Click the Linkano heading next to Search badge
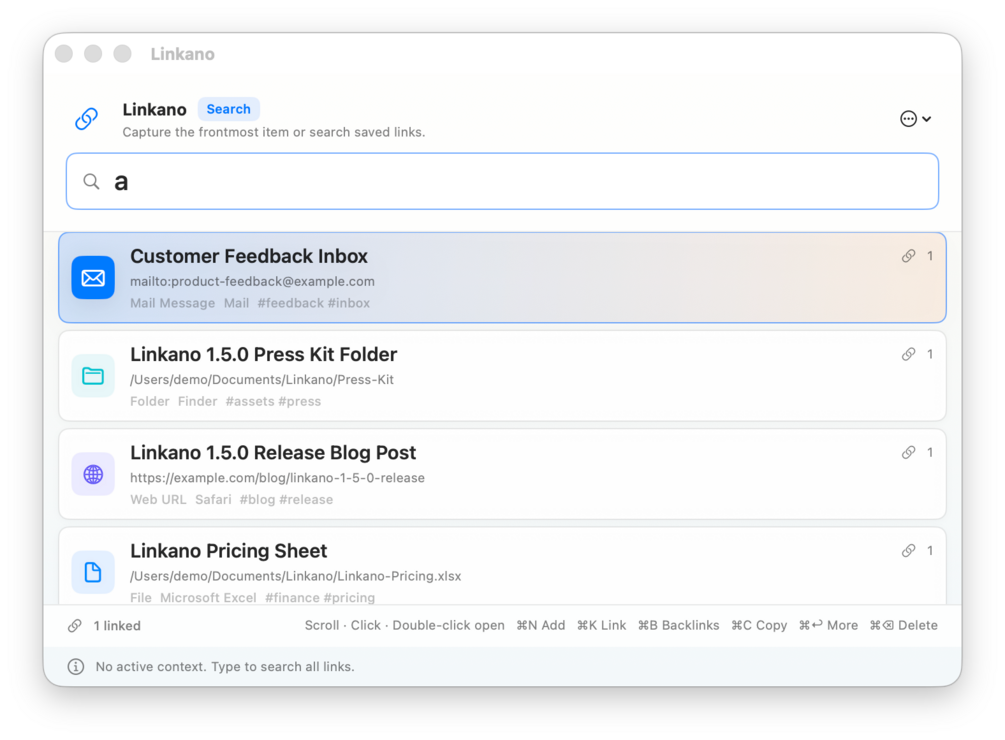The height and width of the screenshot is (740, 1005). pyautogui.click(x=154, y=110)
